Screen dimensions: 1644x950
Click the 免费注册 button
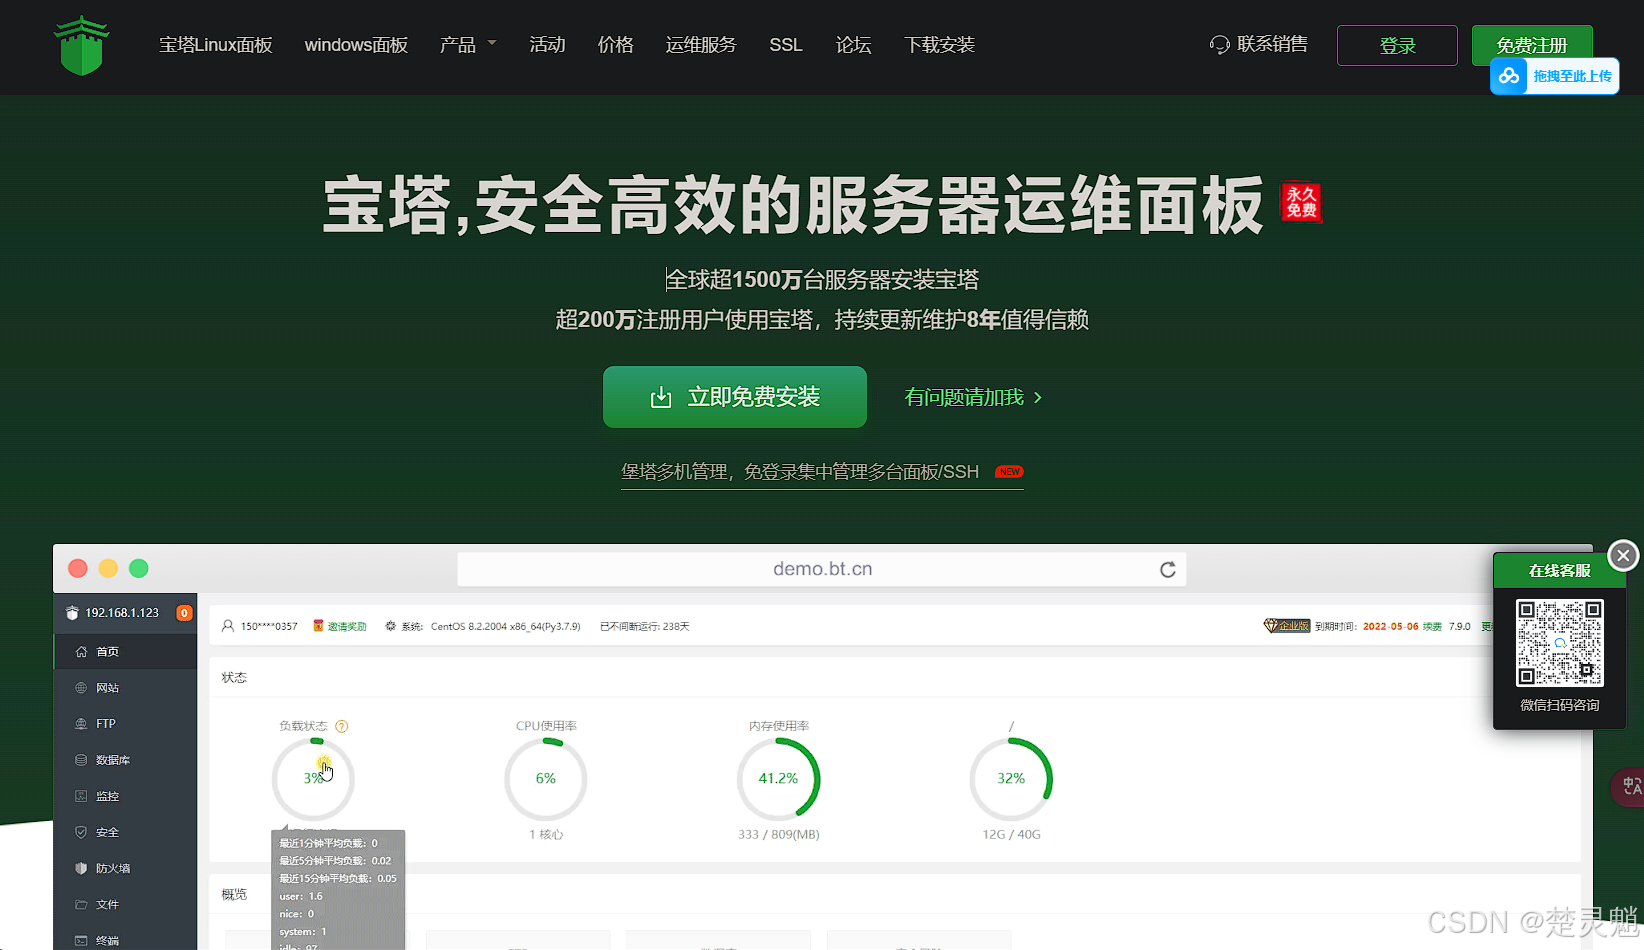click(x=1532, y=43)
